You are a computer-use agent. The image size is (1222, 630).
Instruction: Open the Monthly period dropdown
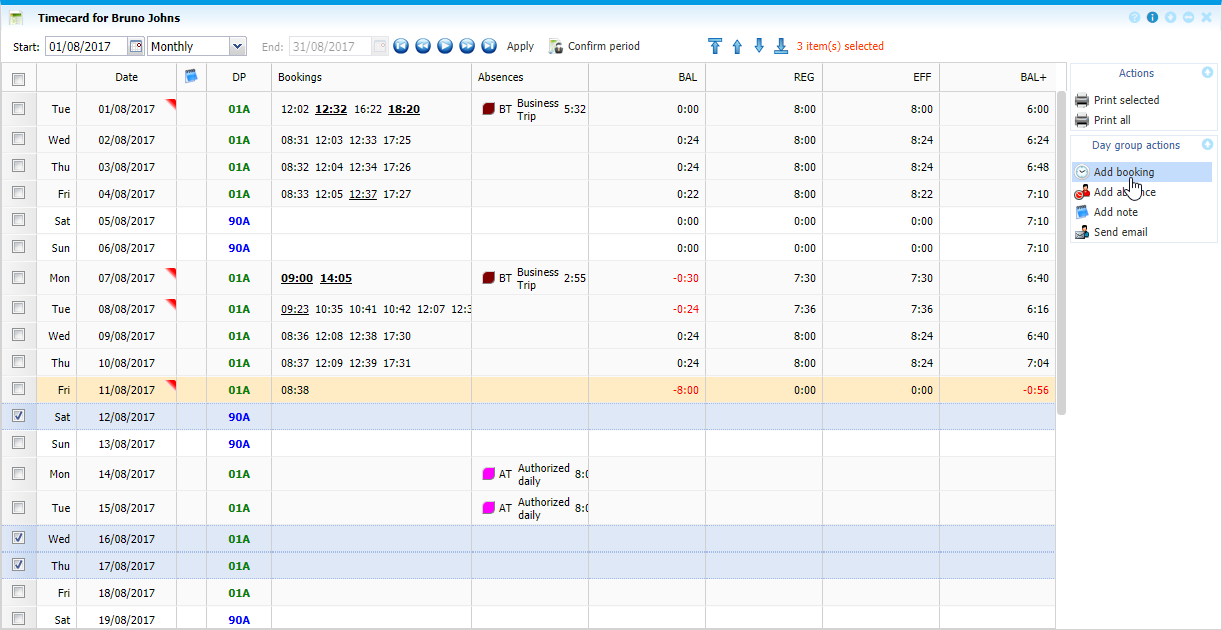tap(237, 46)
